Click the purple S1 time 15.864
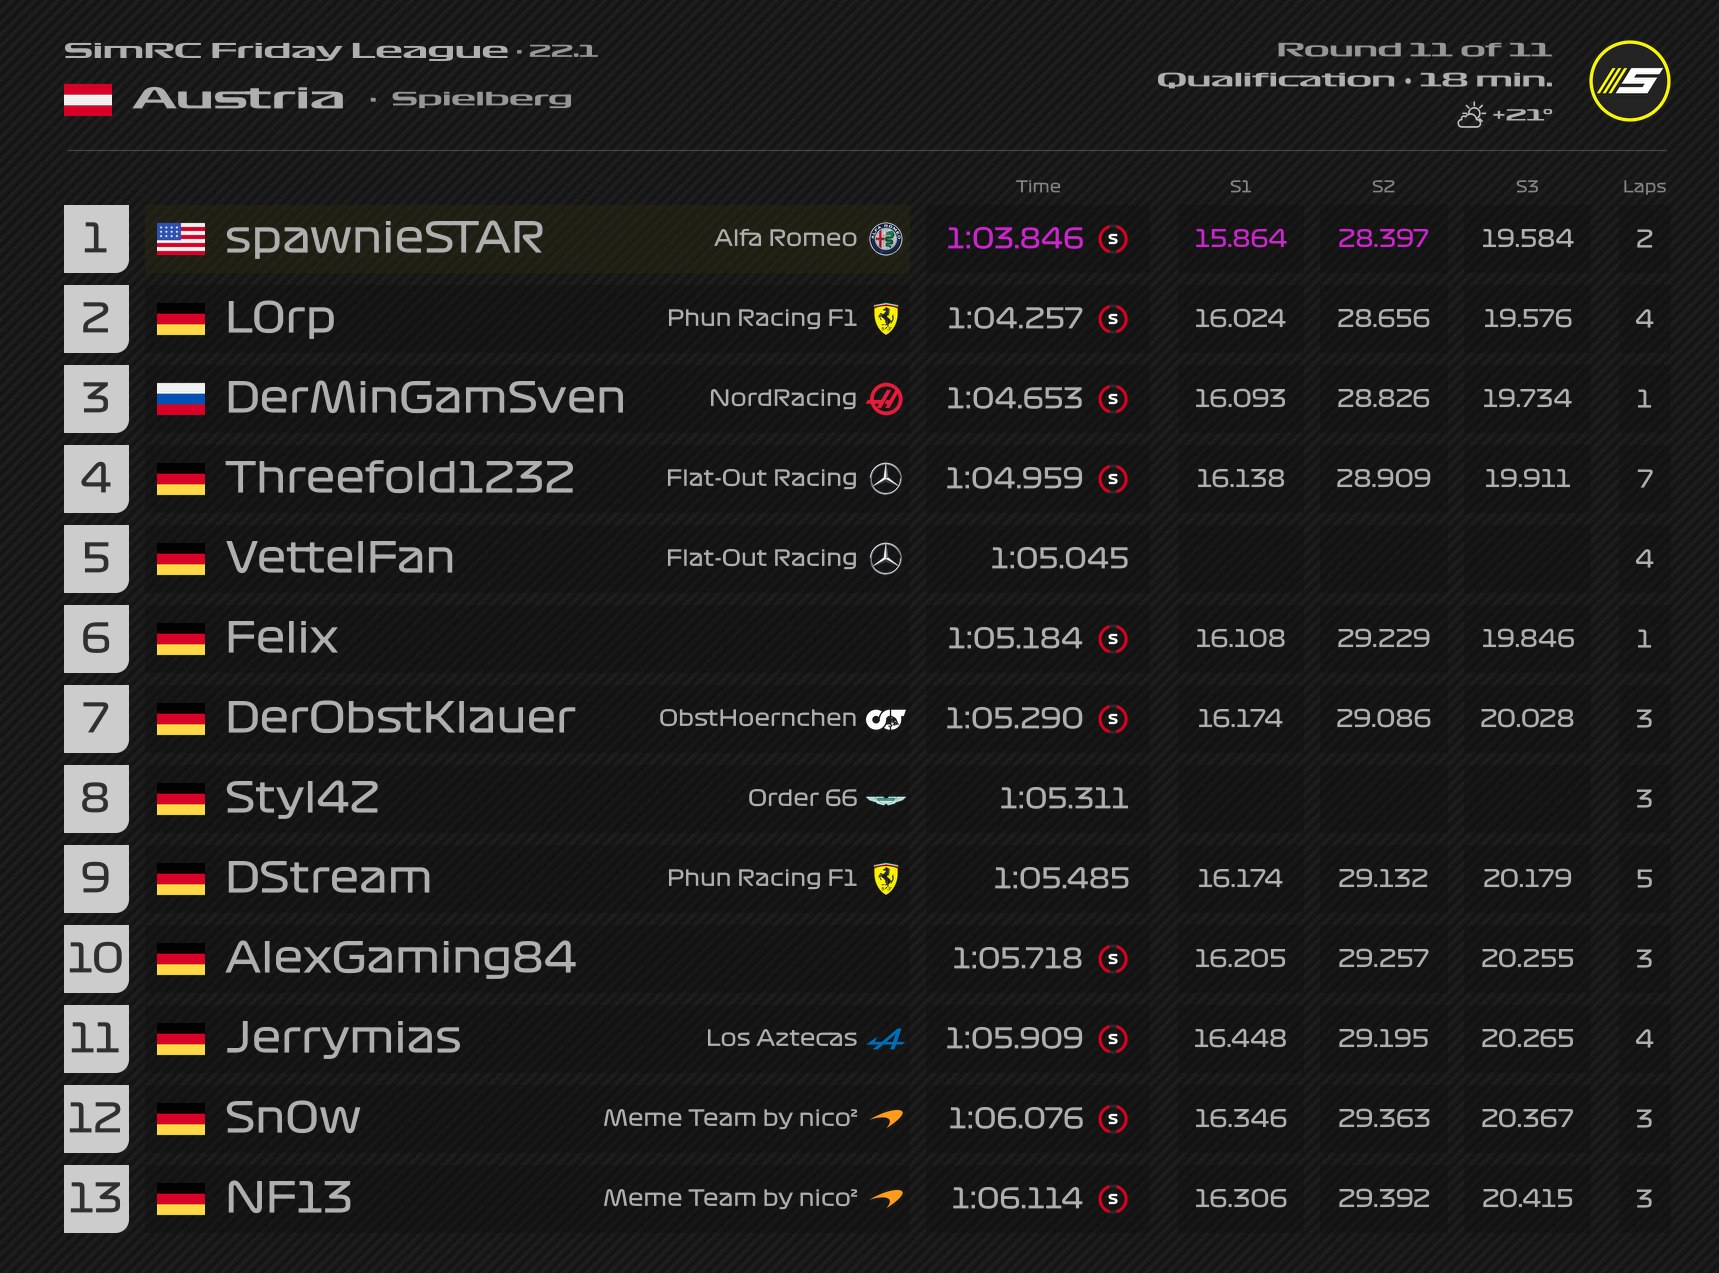 1240,239
